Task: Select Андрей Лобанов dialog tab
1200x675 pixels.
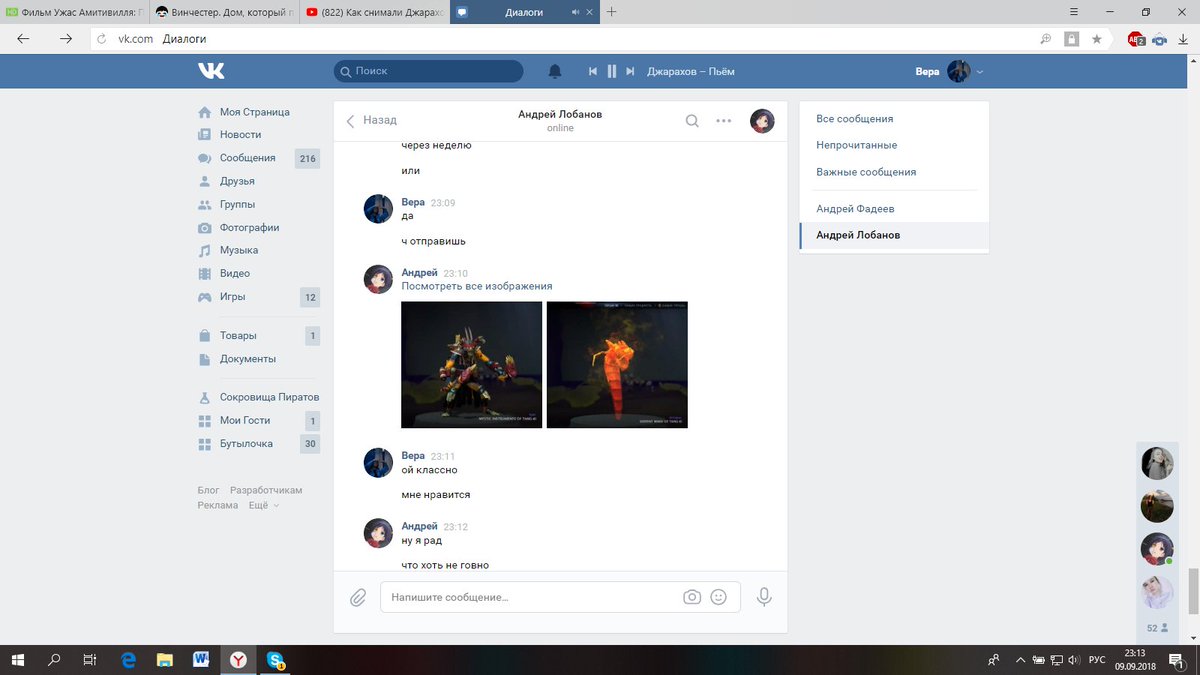Action: [894, 235]
